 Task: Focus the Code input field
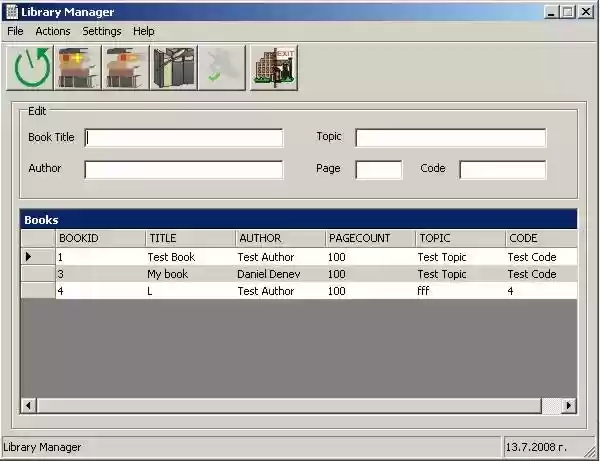(503, 170)
